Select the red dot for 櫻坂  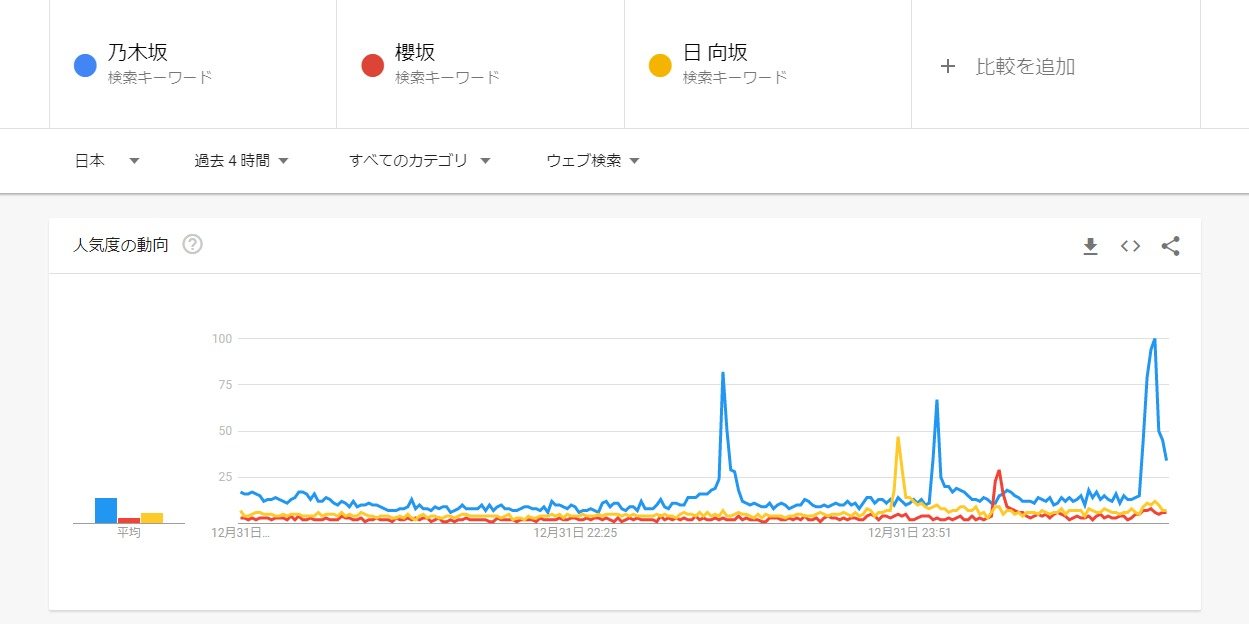point(372,66)
